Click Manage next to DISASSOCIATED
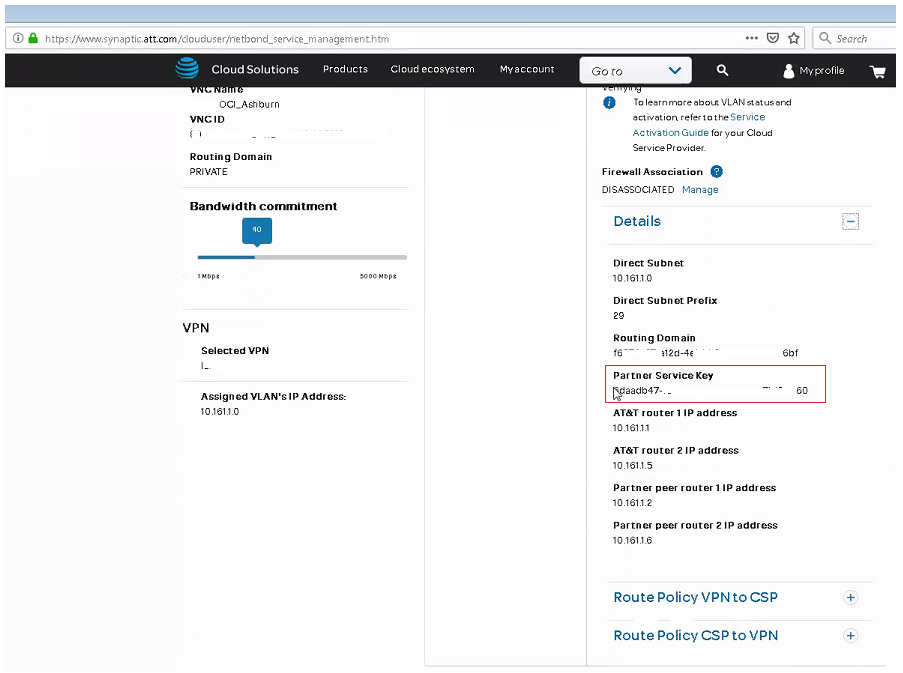 (x=700, y=190)
